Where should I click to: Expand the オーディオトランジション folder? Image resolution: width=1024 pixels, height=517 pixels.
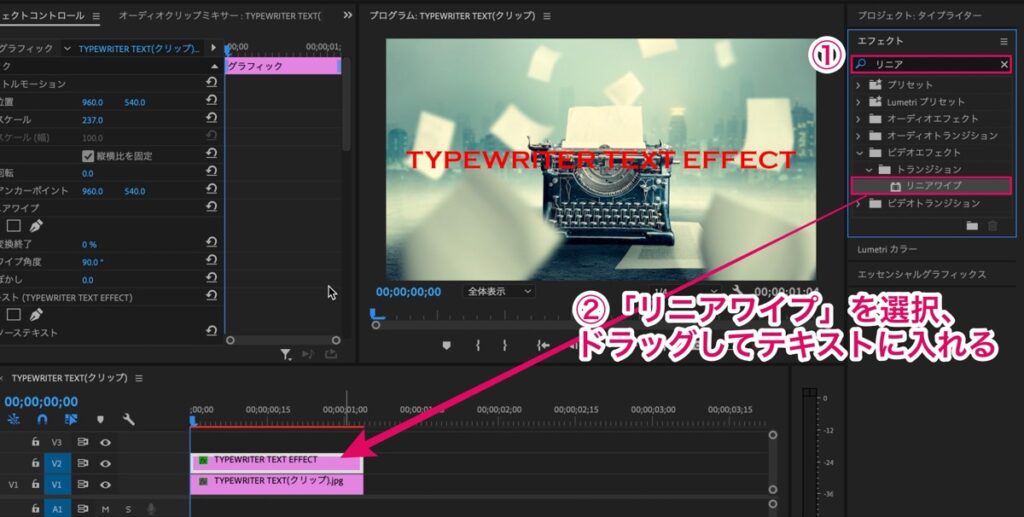[858, 136]
